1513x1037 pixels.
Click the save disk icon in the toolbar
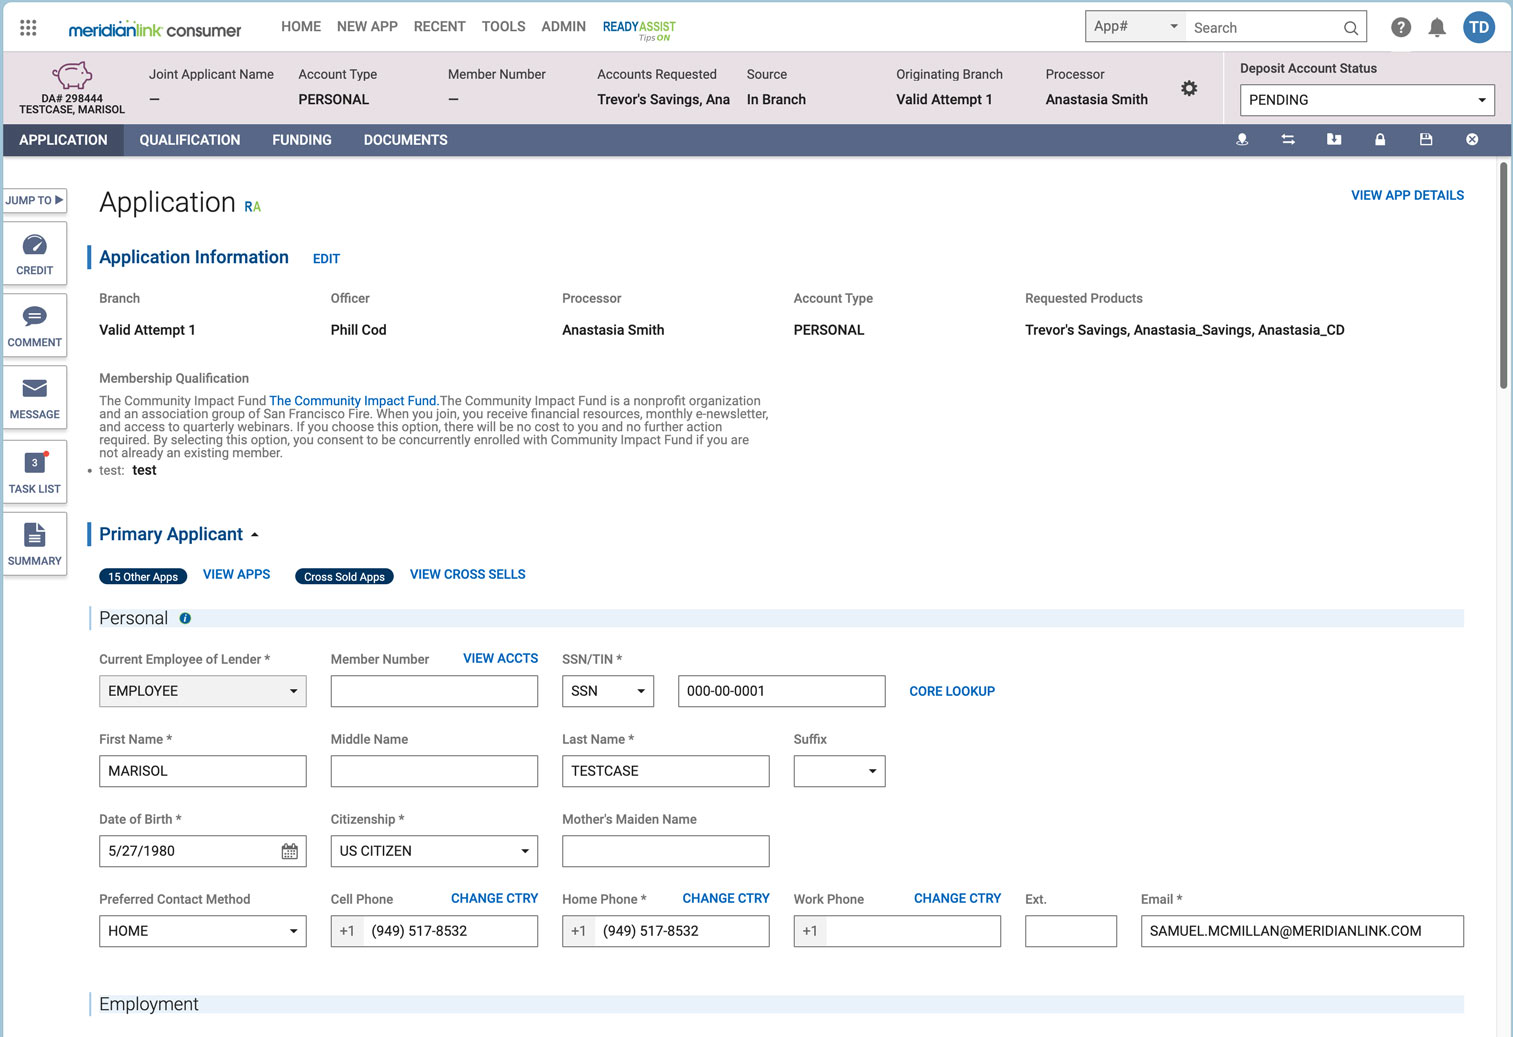click(x=1426, y=140)
